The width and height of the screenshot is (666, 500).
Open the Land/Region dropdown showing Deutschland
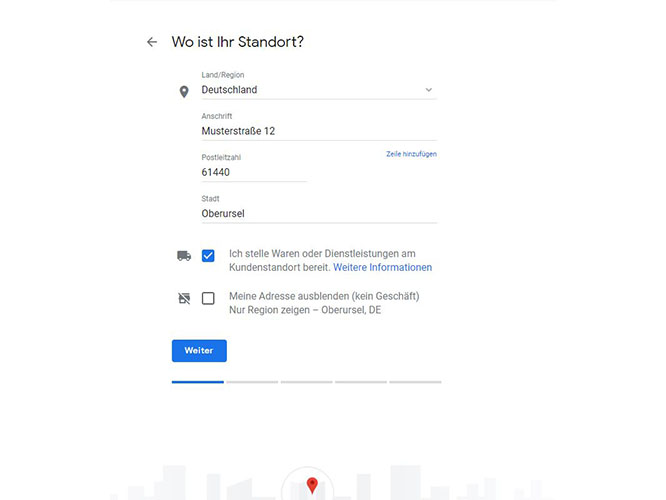pos(319,90)
